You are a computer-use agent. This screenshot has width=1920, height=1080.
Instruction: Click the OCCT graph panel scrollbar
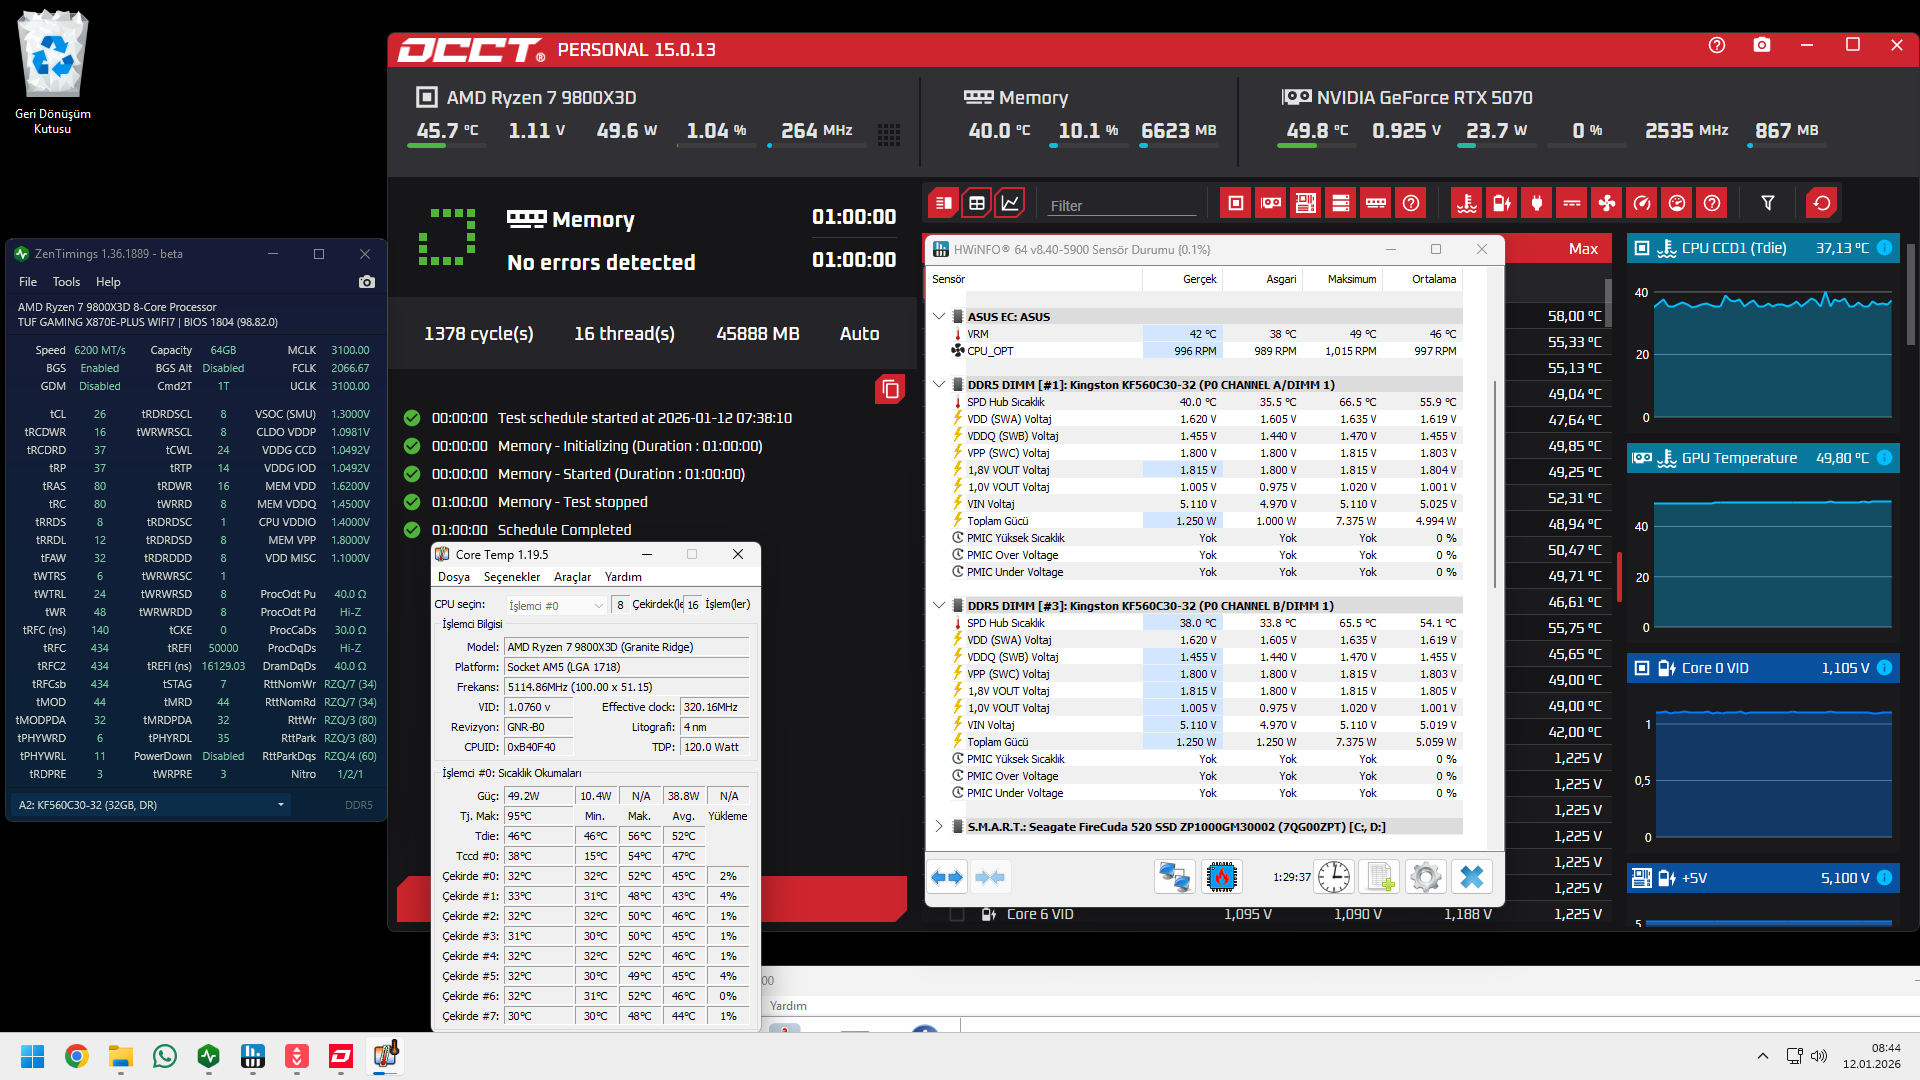[x=1911, y=294]
